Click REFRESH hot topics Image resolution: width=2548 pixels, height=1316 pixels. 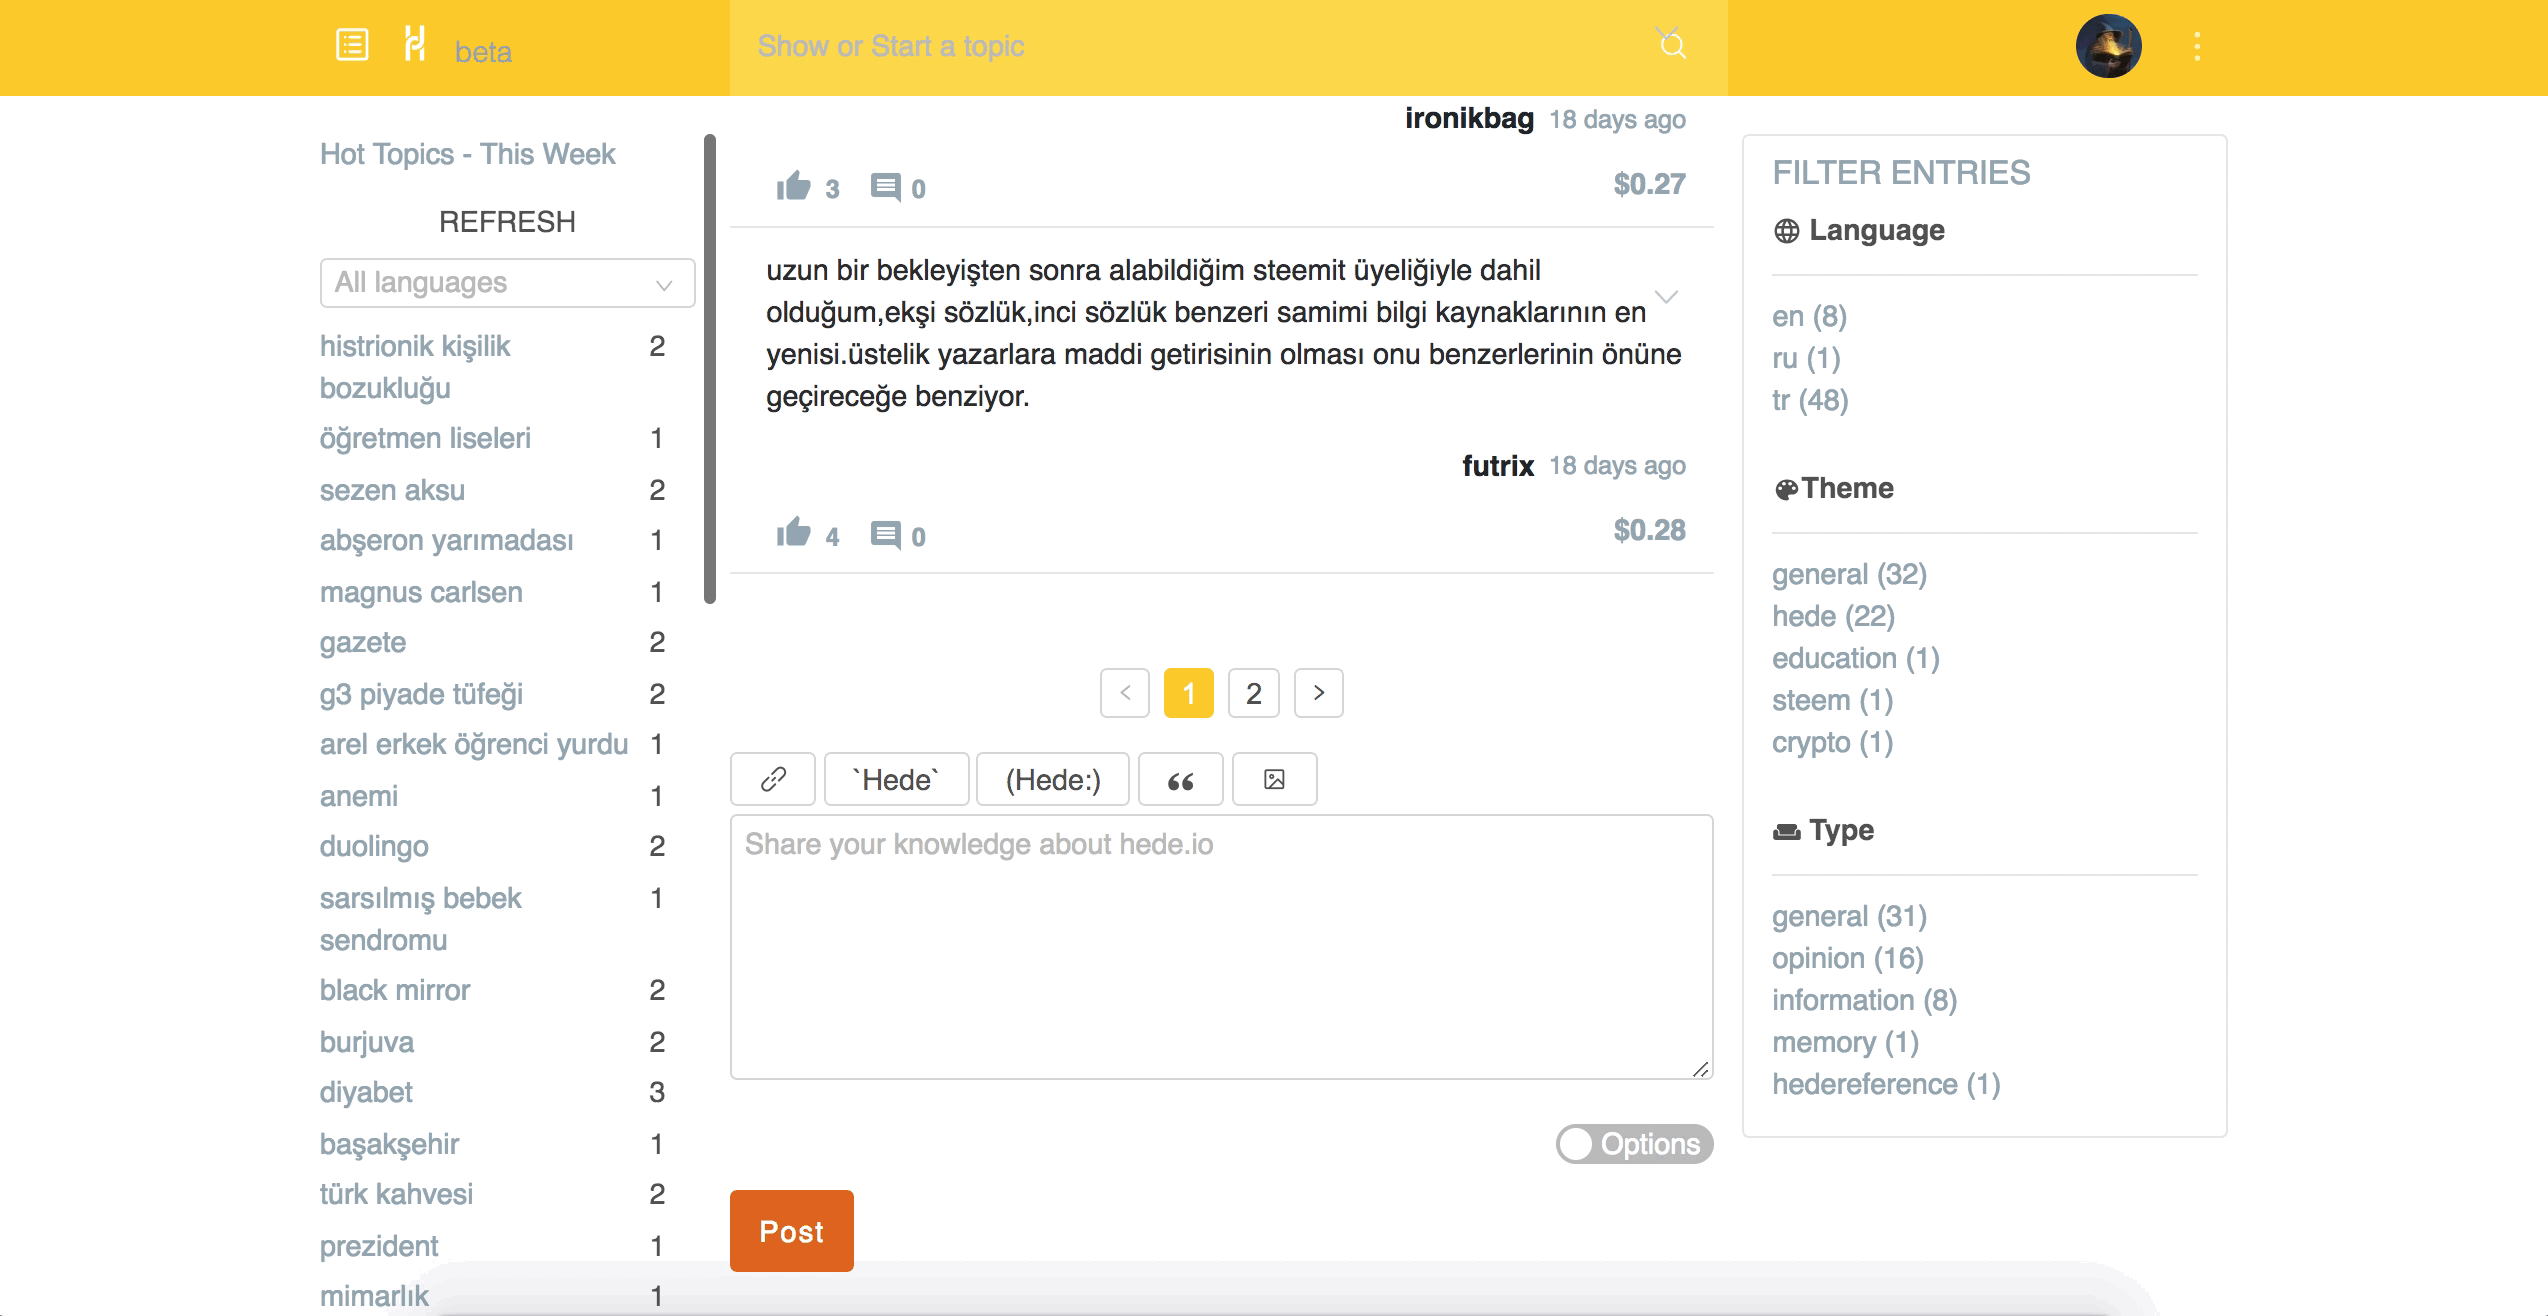(507, 222)
